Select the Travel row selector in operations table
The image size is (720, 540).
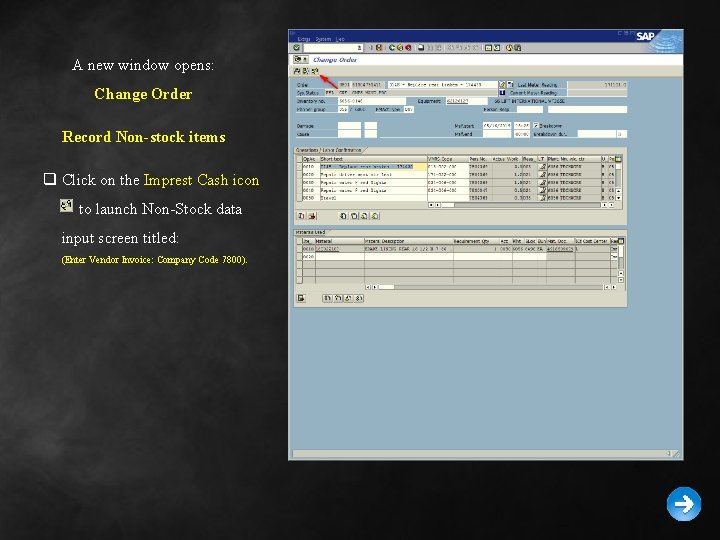tap(299, 198)
